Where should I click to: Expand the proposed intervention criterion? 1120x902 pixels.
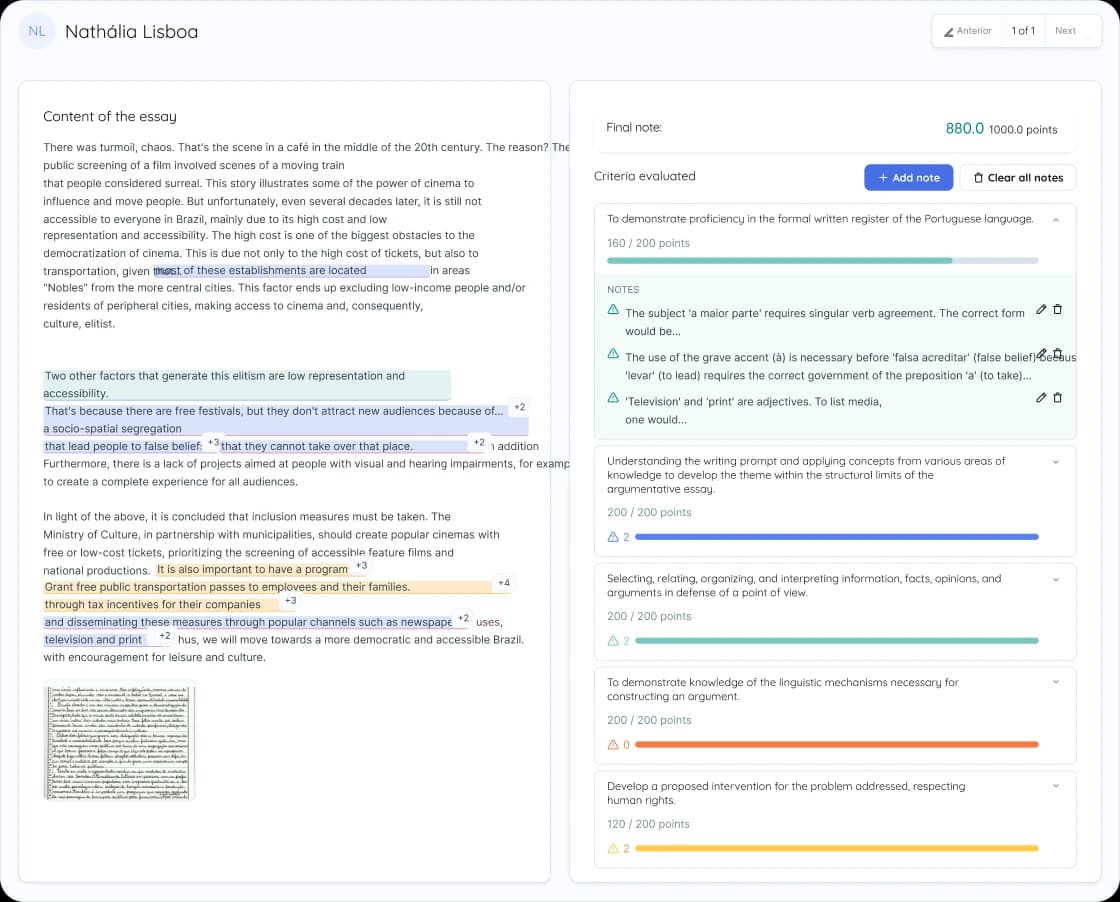pos(1056,786)
